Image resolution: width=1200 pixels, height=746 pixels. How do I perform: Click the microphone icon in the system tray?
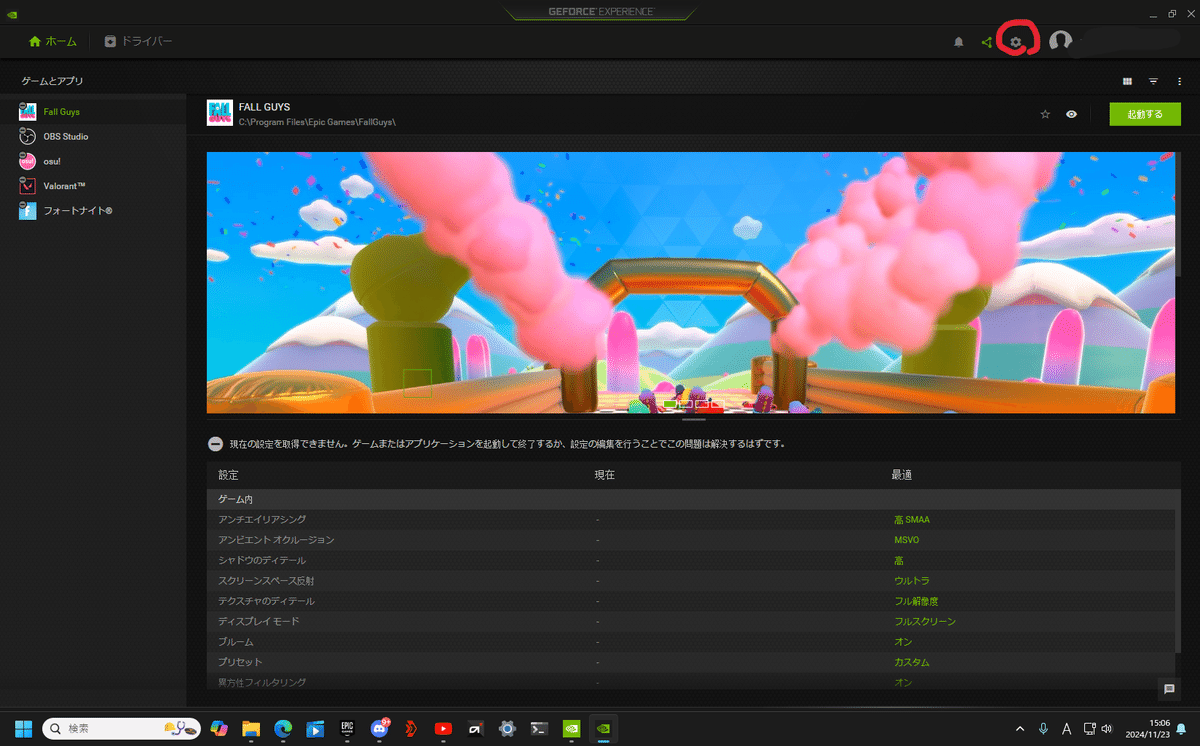coord(1043,729)
